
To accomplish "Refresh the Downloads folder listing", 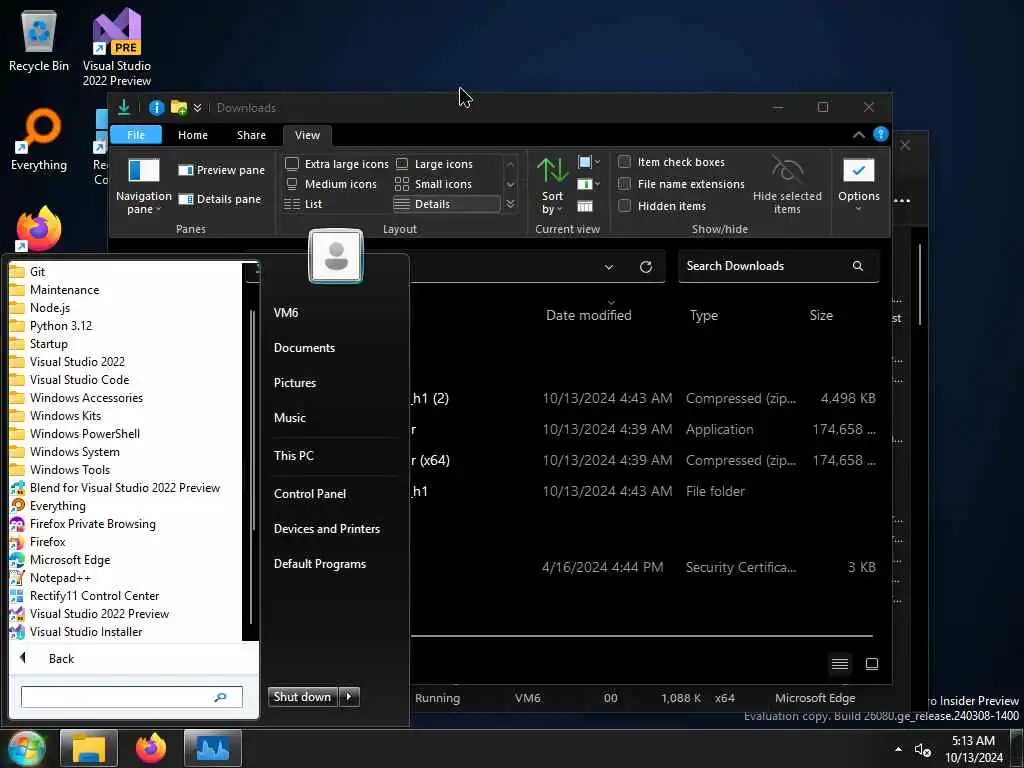I will 646,266.
